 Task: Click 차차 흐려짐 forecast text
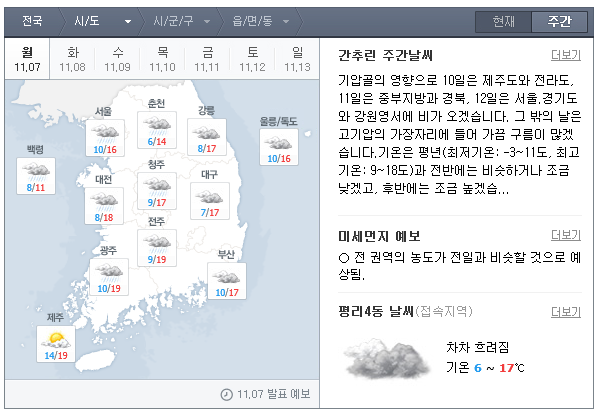(x=478, y=348)
